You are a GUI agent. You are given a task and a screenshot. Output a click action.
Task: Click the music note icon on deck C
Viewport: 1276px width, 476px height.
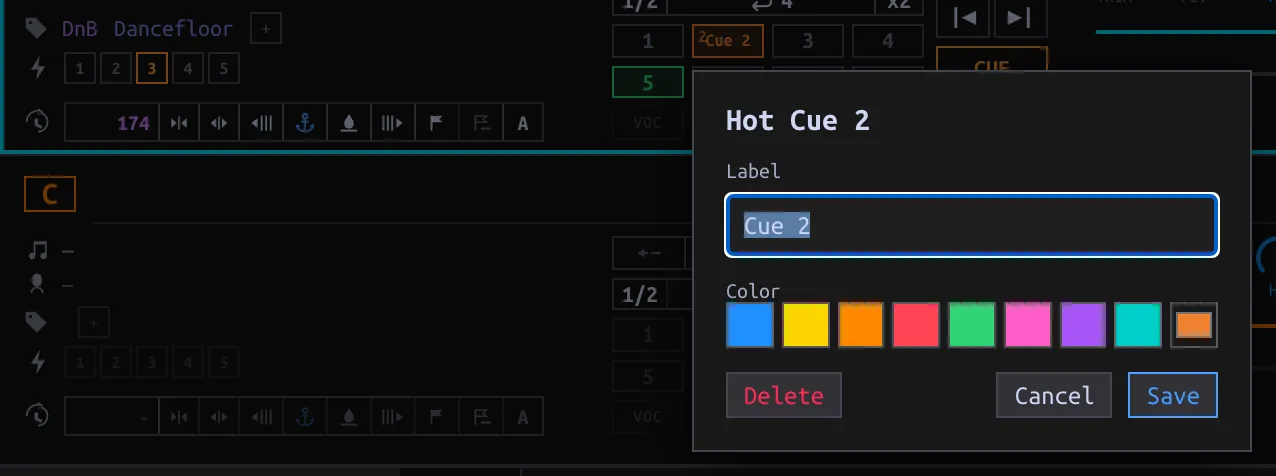point(38,251)
